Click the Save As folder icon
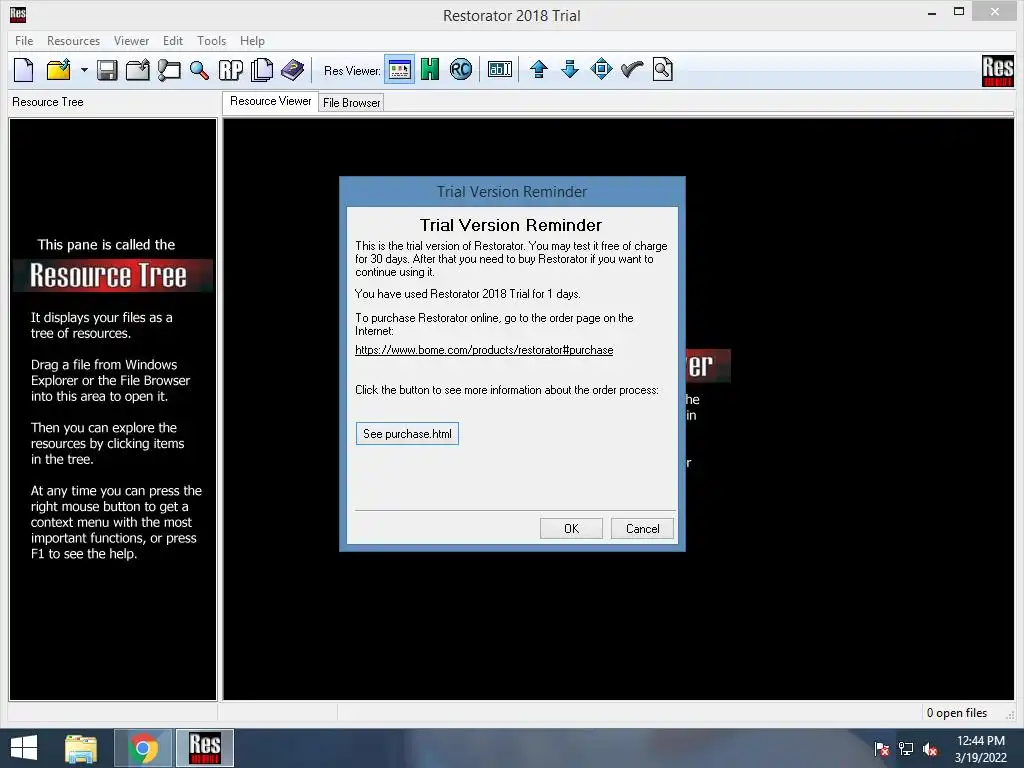Image resolution: width=1024 pixels, height=768 pixels. (x=138, y=70)
